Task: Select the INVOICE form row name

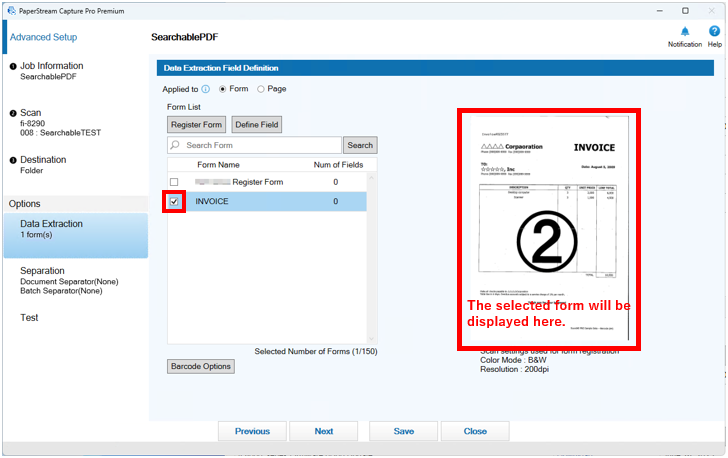Action: 212,202
